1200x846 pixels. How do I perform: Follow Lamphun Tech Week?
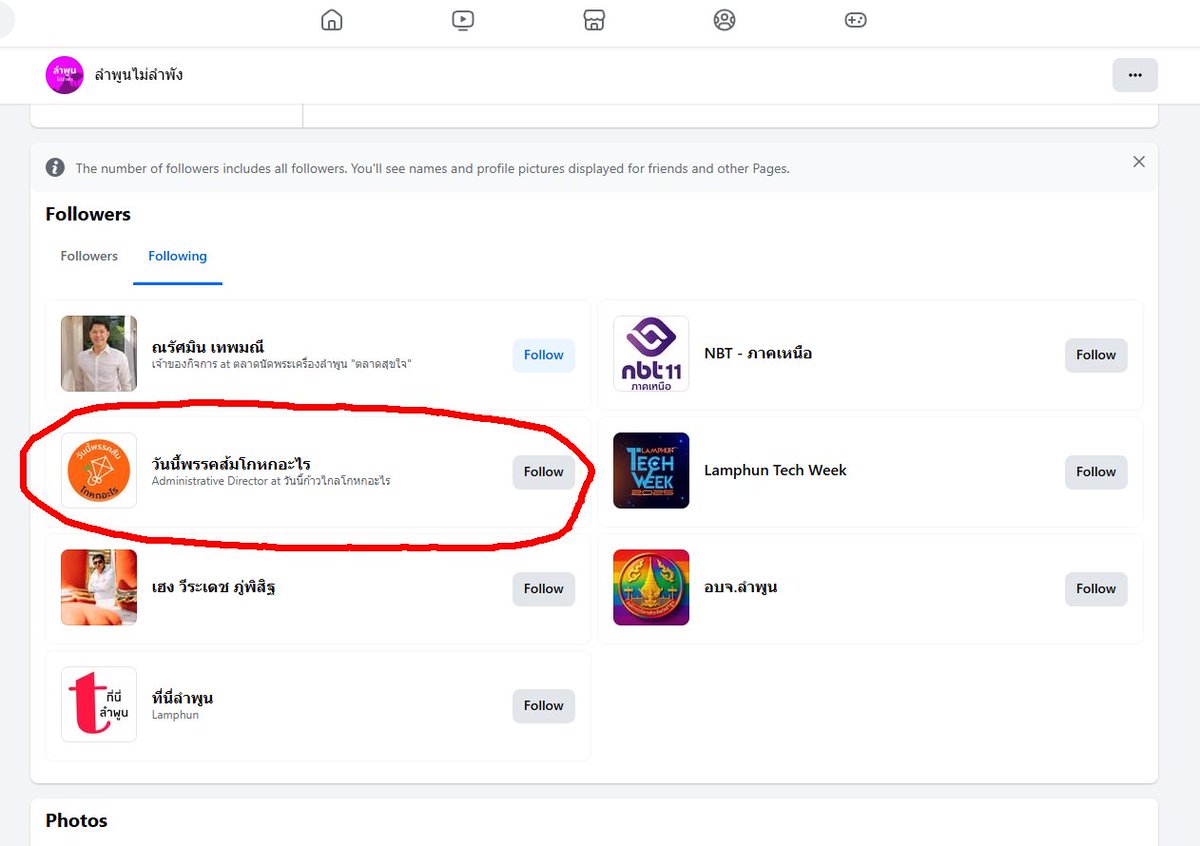pos(1096,472)
